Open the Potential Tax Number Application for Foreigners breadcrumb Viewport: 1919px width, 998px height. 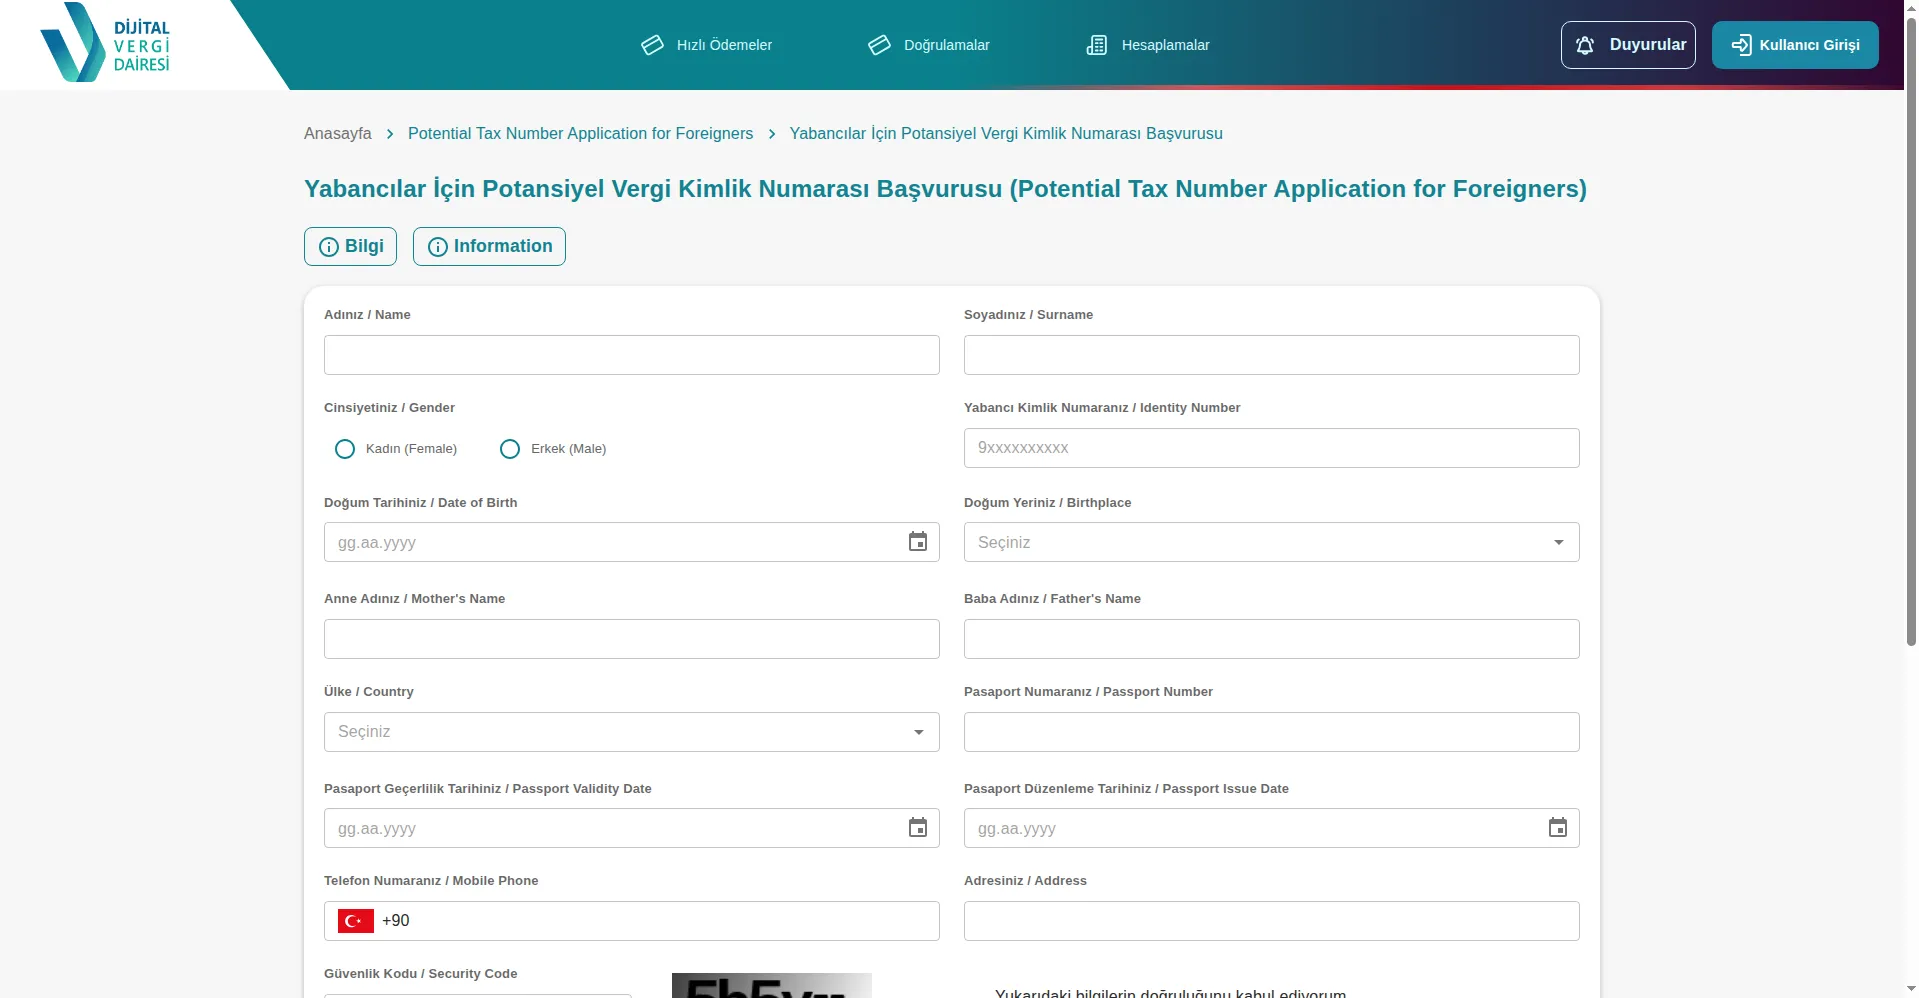click(580, 134)
